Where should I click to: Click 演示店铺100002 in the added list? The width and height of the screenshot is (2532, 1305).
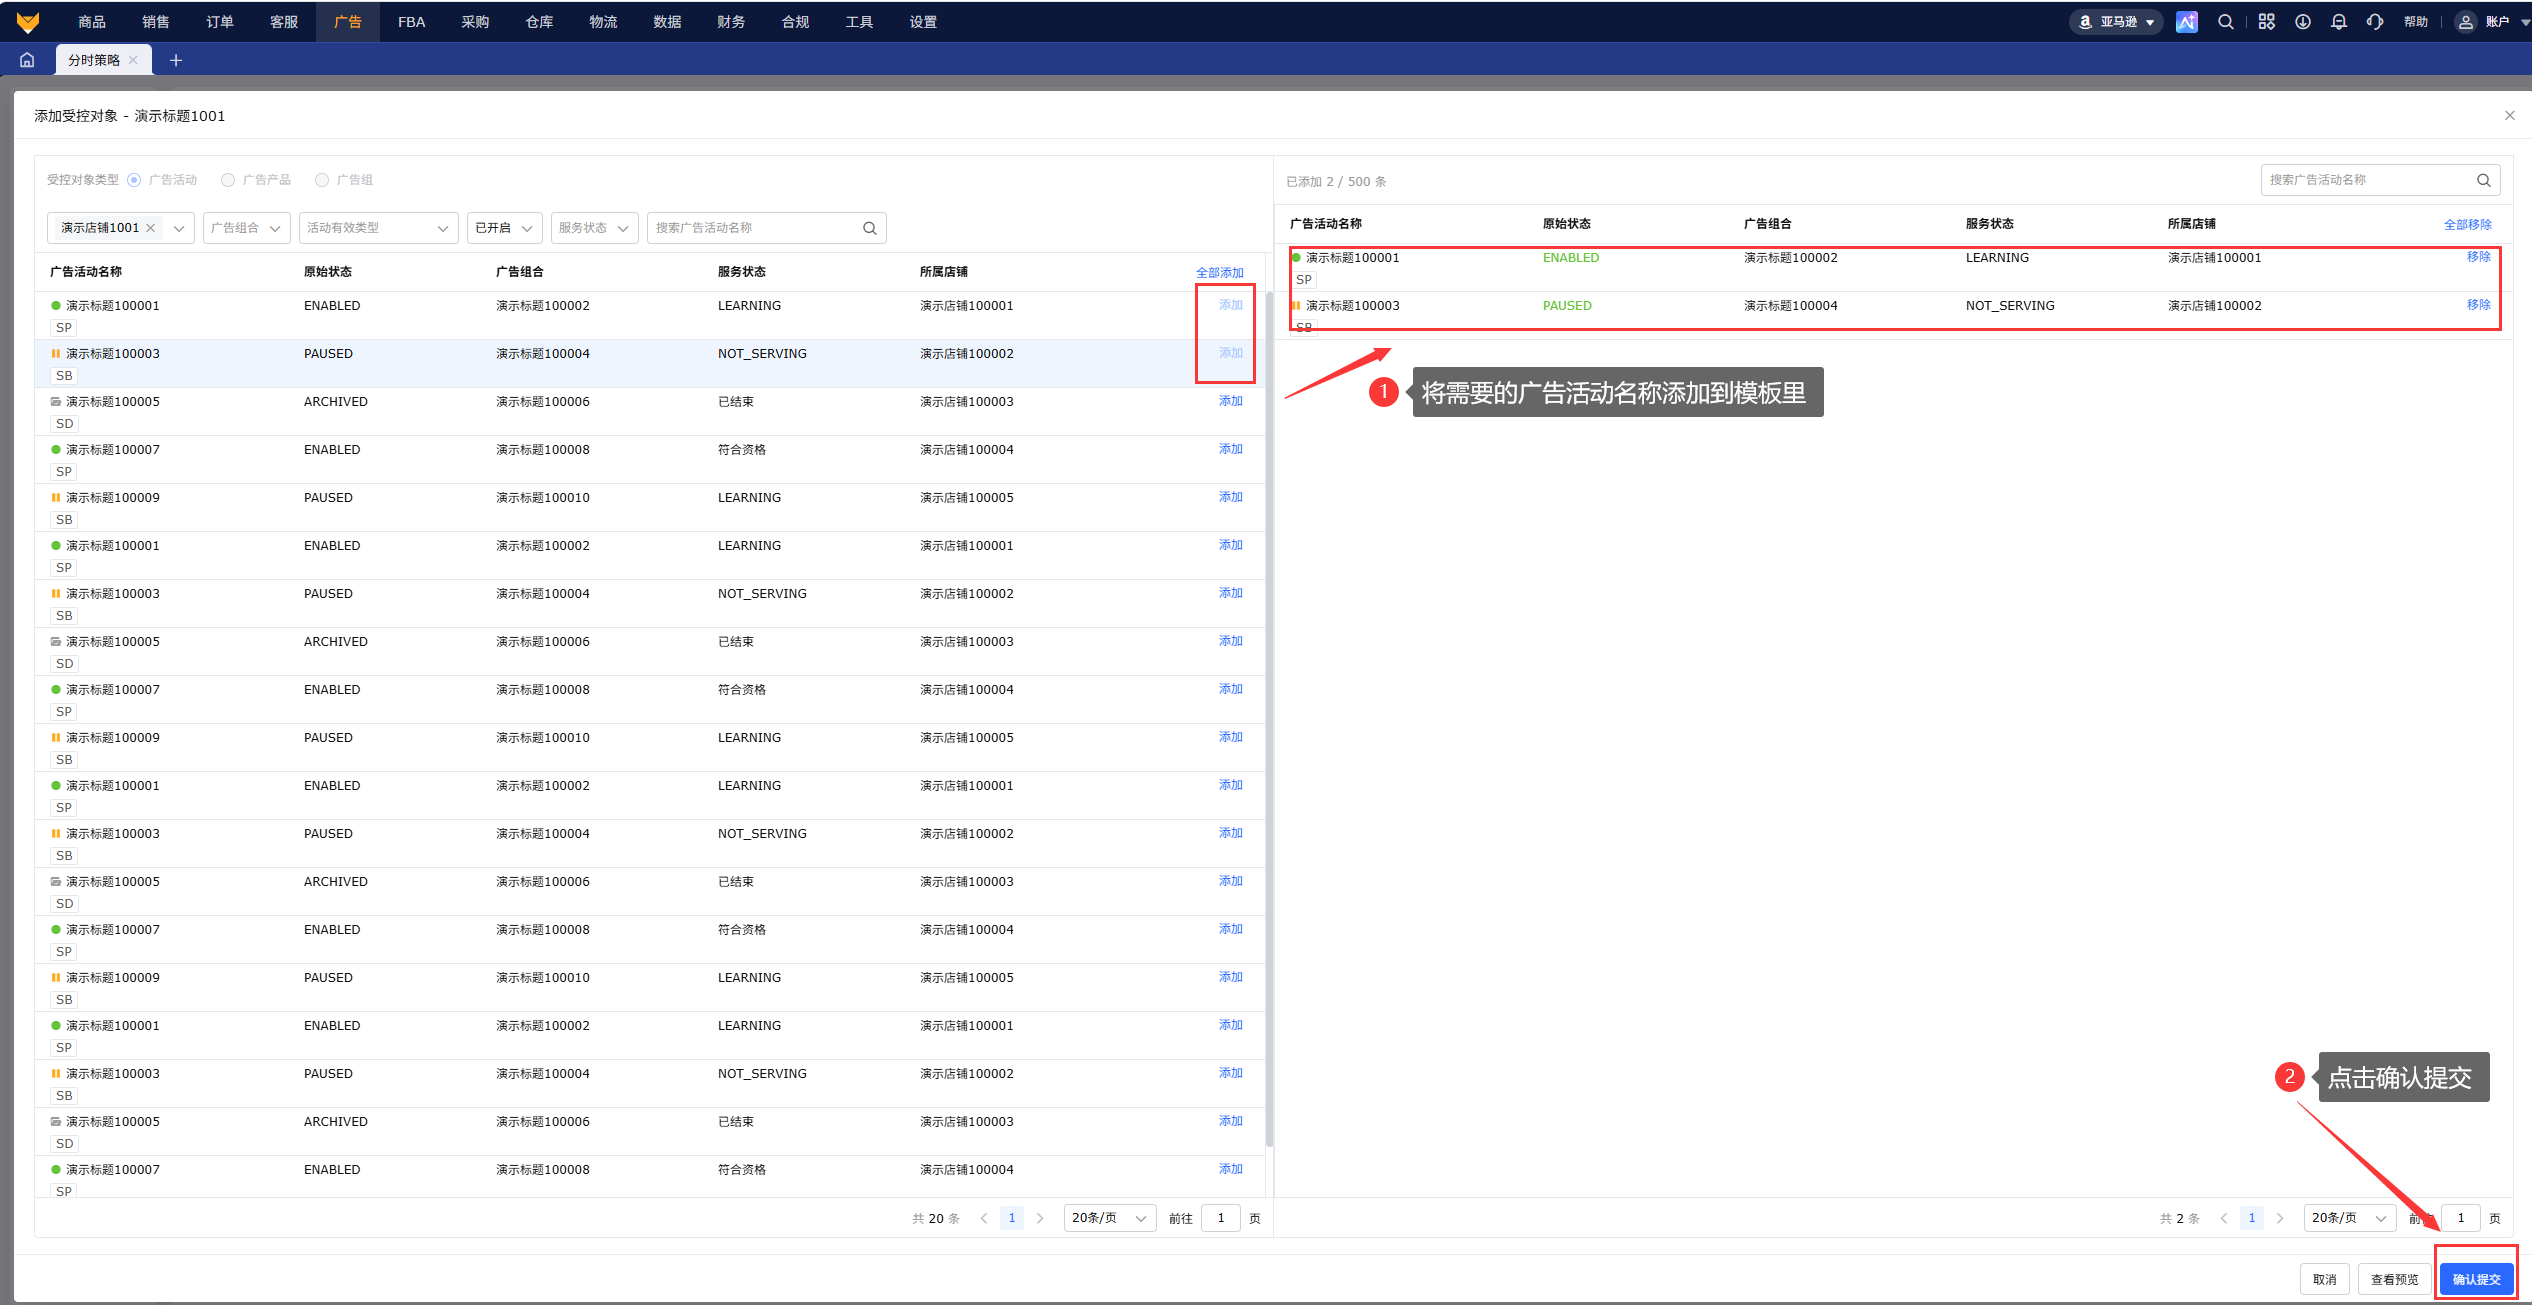point(2214,305)
